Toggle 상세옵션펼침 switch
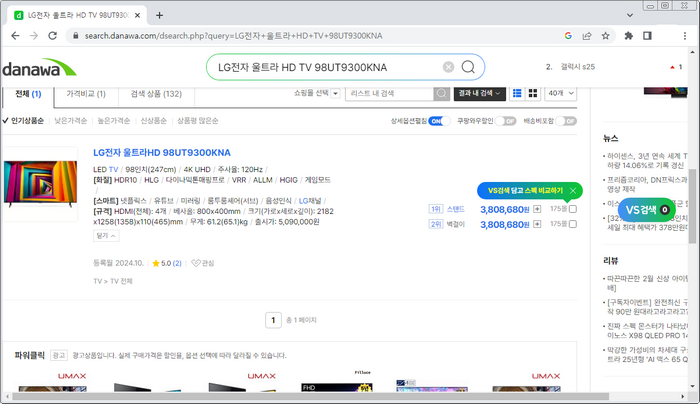The height and width of the screenshot is (404, 700). (439, 121)
